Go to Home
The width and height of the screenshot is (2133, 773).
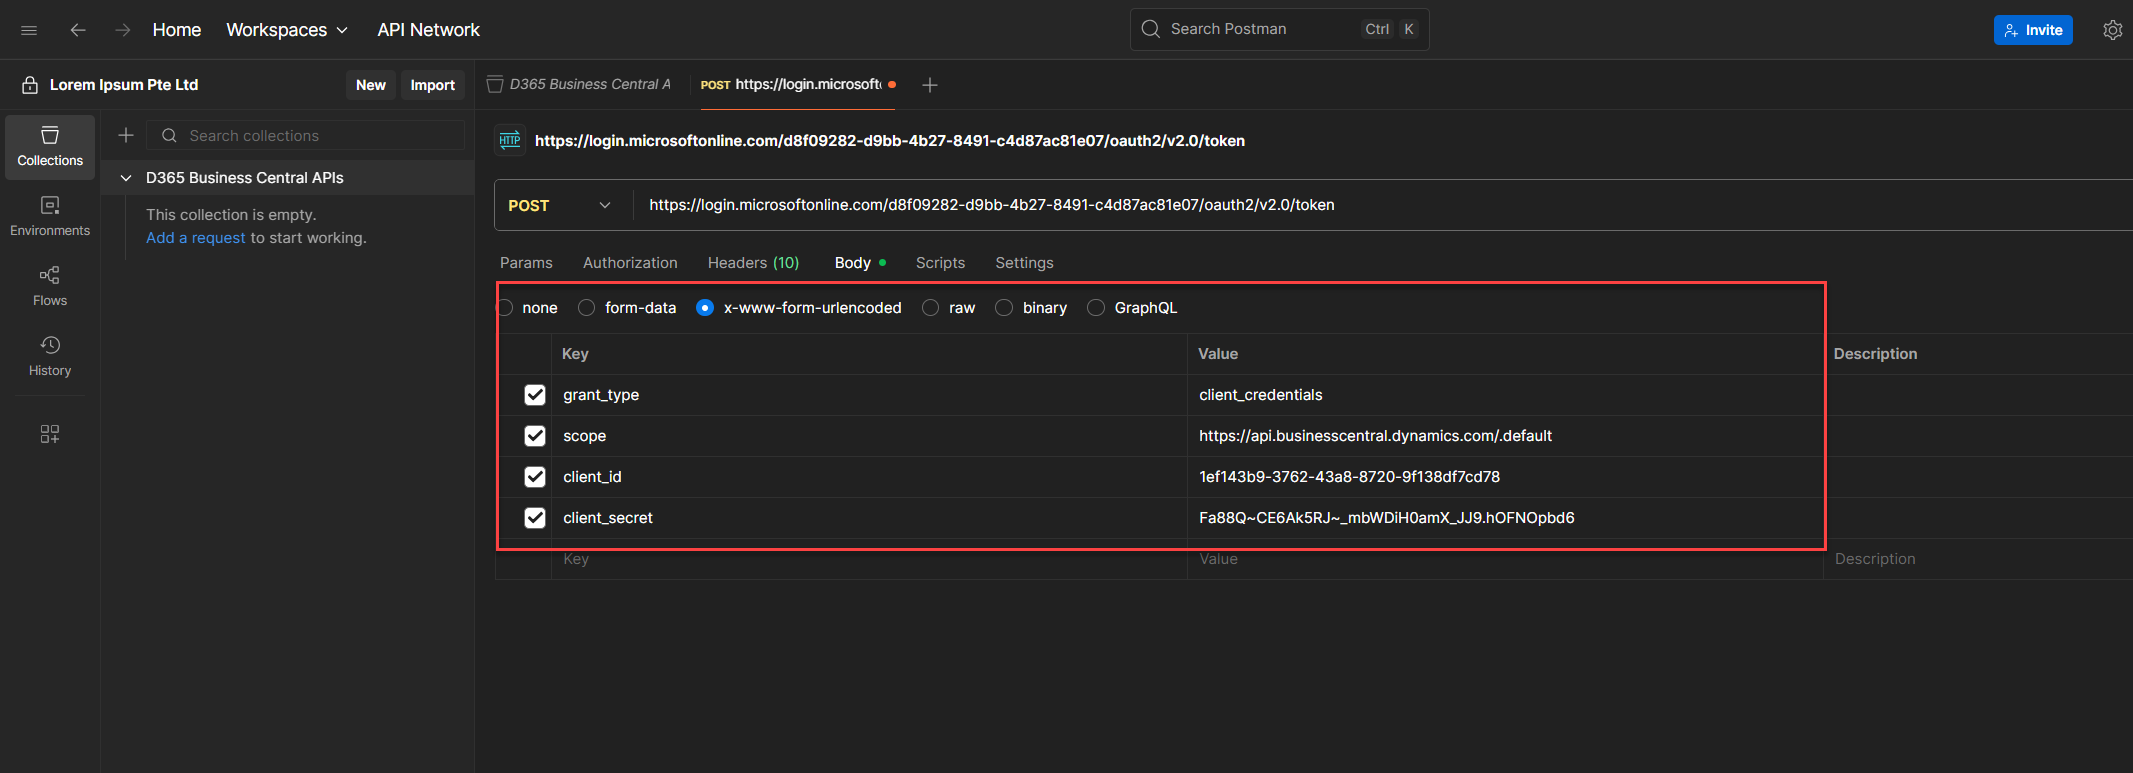click(177, 30)
